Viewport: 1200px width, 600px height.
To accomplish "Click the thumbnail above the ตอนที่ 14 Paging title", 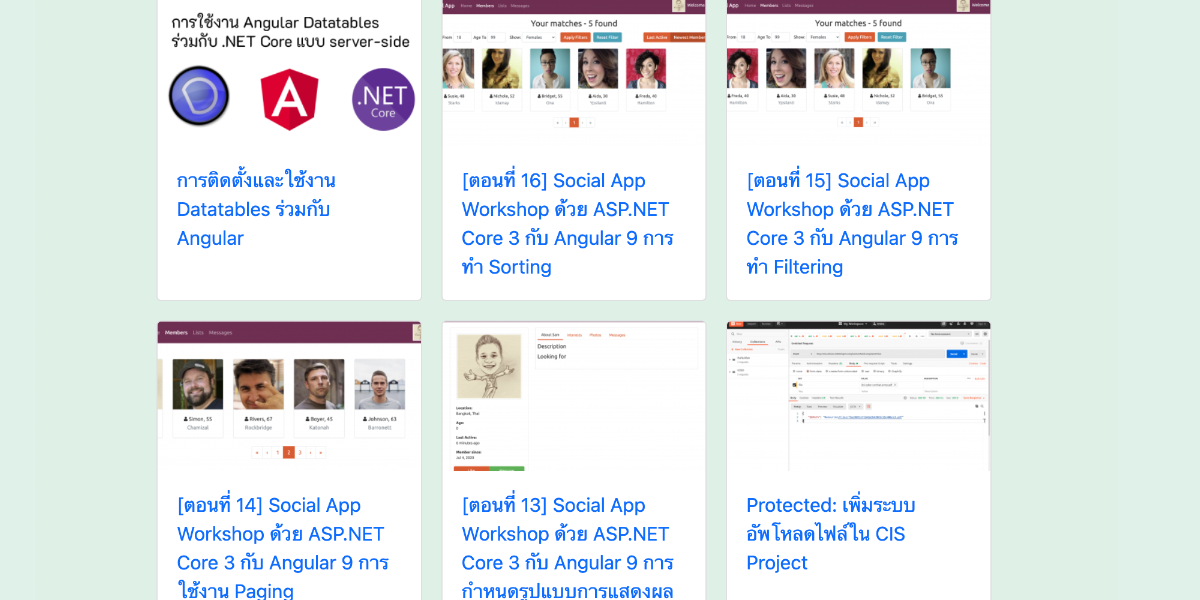I will [289, 396].
